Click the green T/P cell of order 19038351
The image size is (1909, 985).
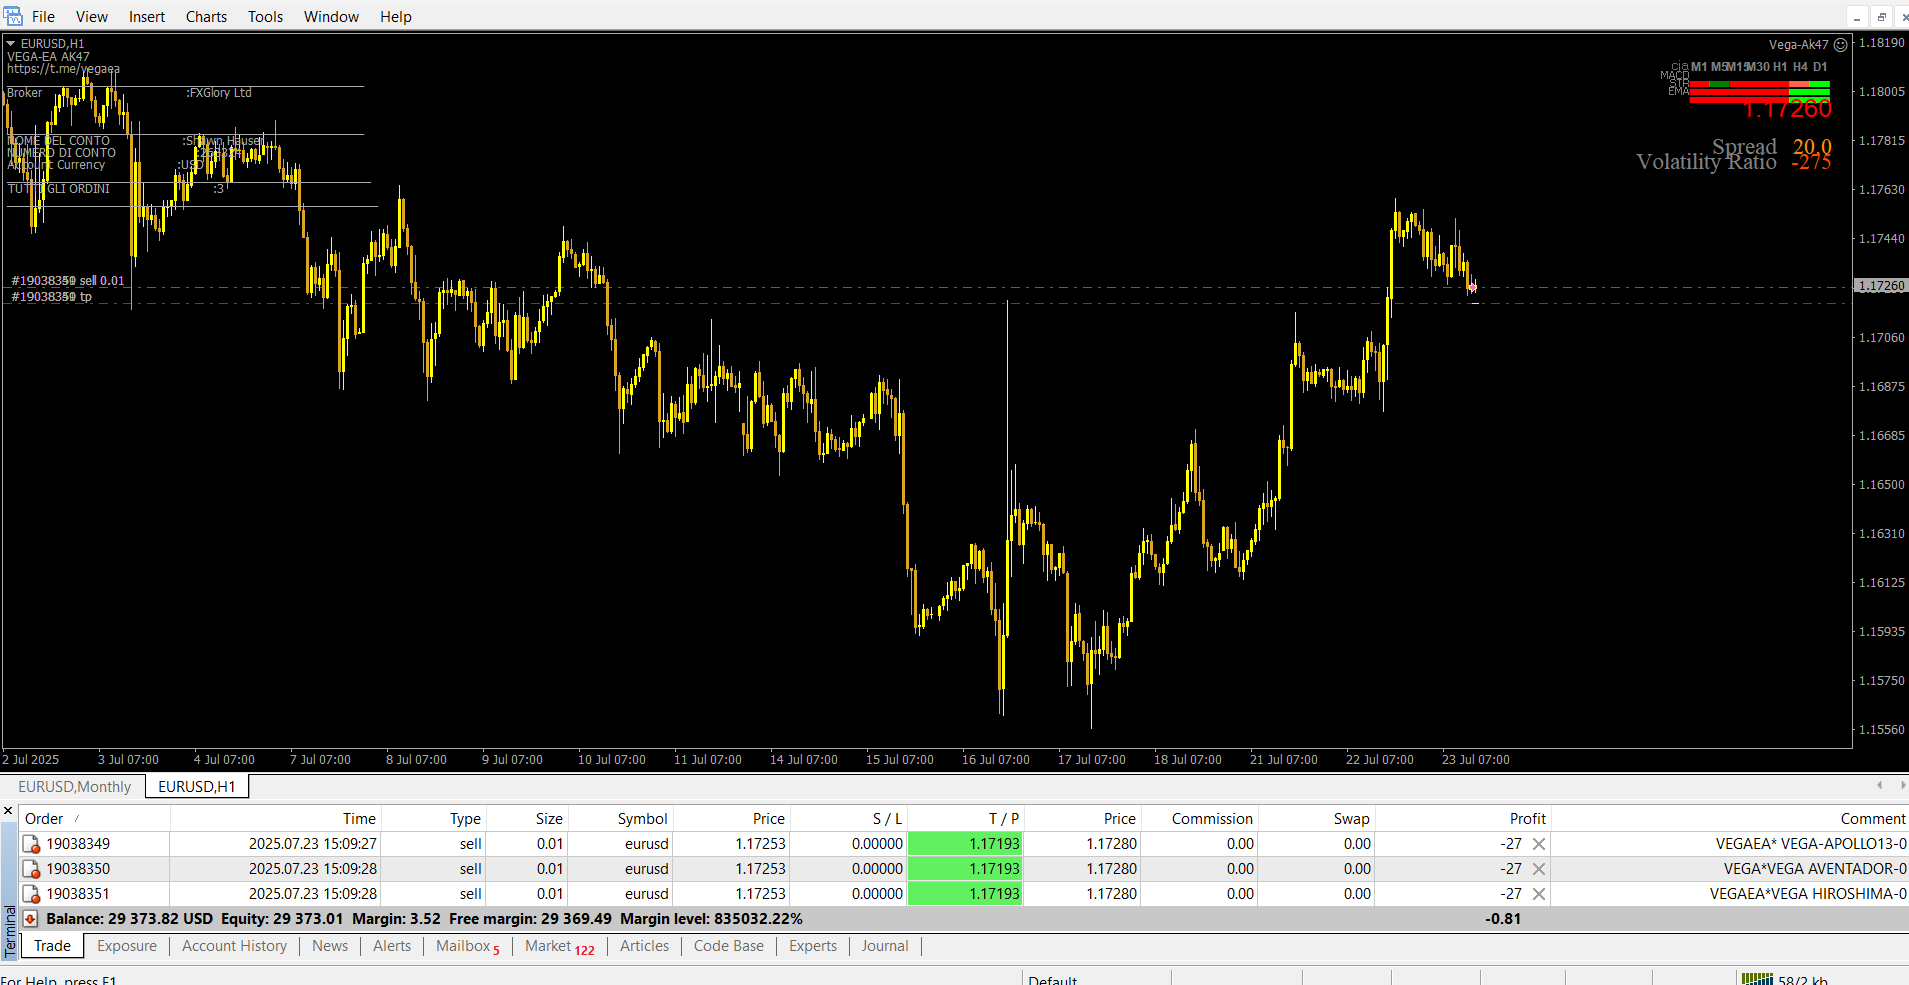click(964, 894)
